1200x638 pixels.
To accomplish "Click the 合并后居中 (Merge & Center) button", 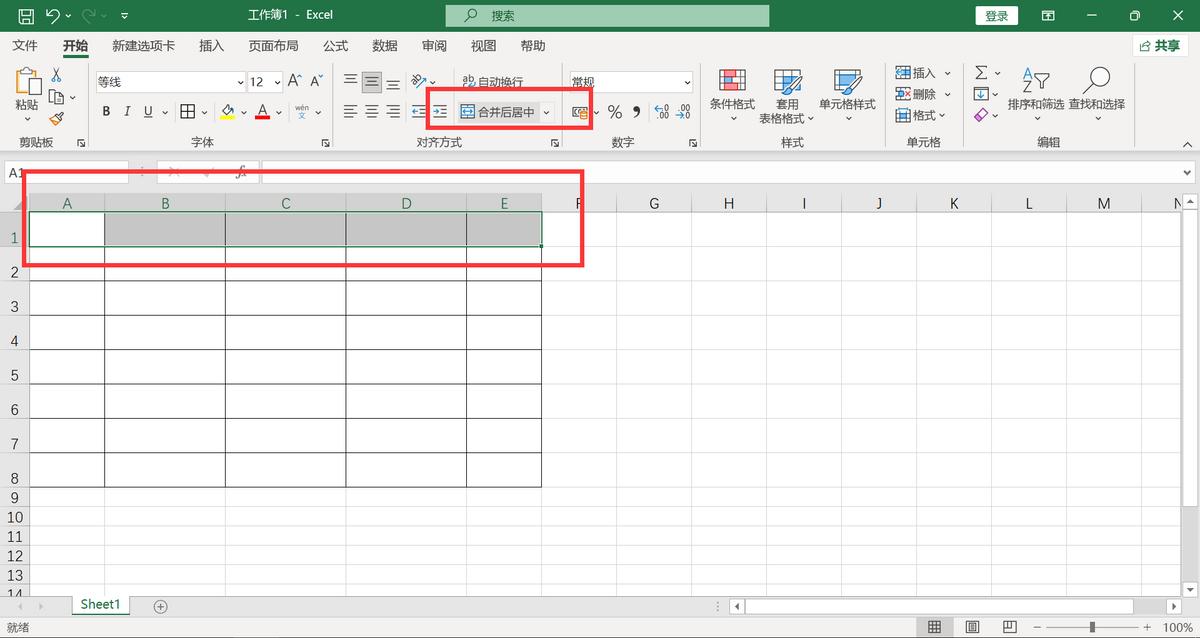I will [498, 111].
